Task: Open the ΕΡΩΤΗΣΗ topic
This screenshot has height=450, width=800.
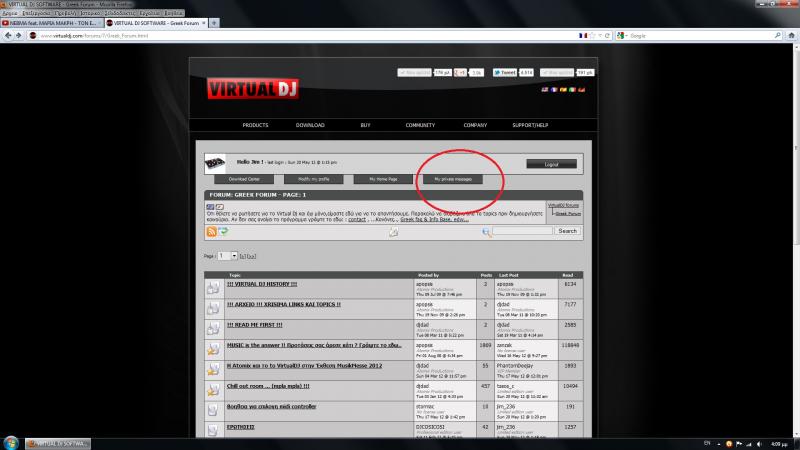Action: coord(240,427)
